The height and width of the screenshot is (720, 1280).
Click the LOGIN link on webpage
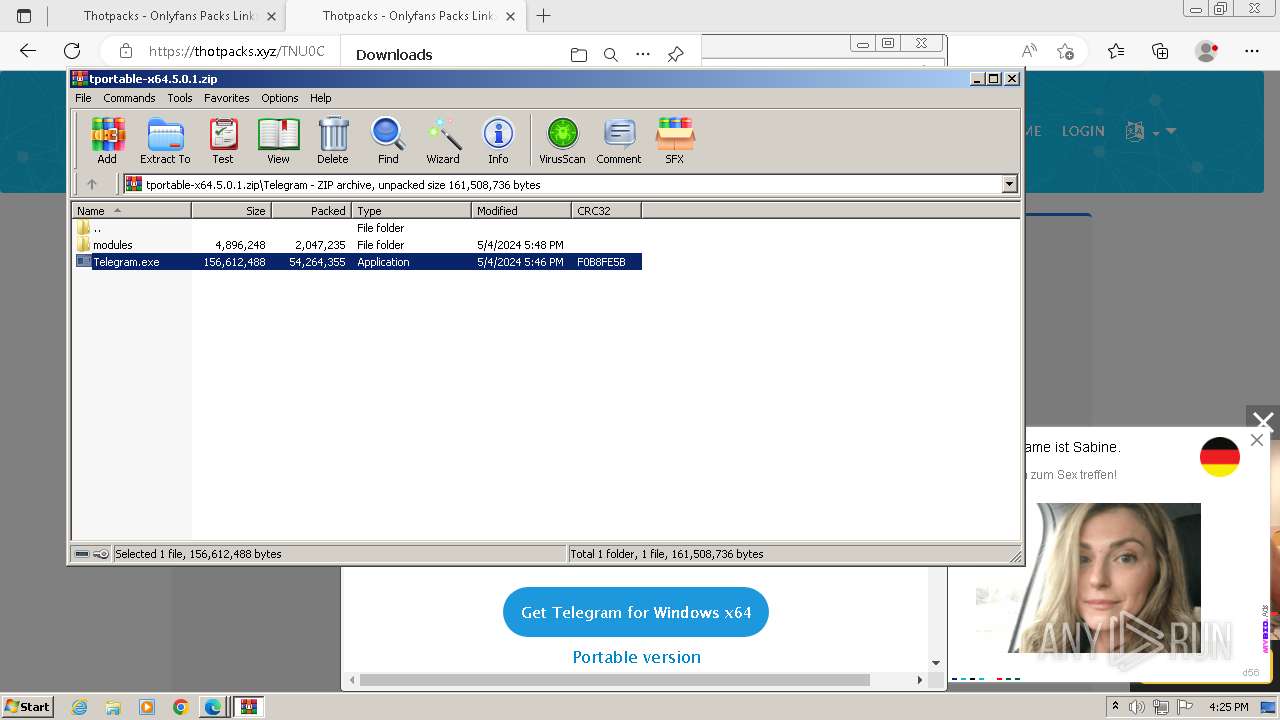pos(1083,131)
